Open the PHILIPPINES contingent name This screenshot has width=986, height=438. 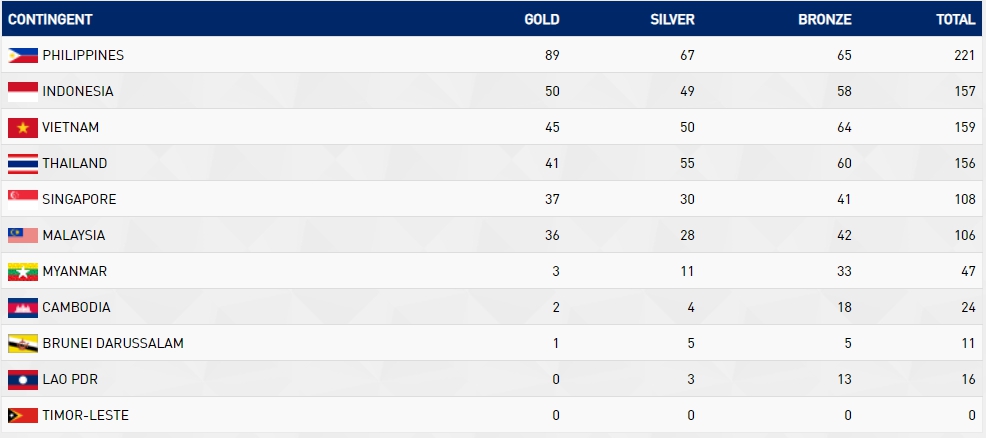(83, 55)
